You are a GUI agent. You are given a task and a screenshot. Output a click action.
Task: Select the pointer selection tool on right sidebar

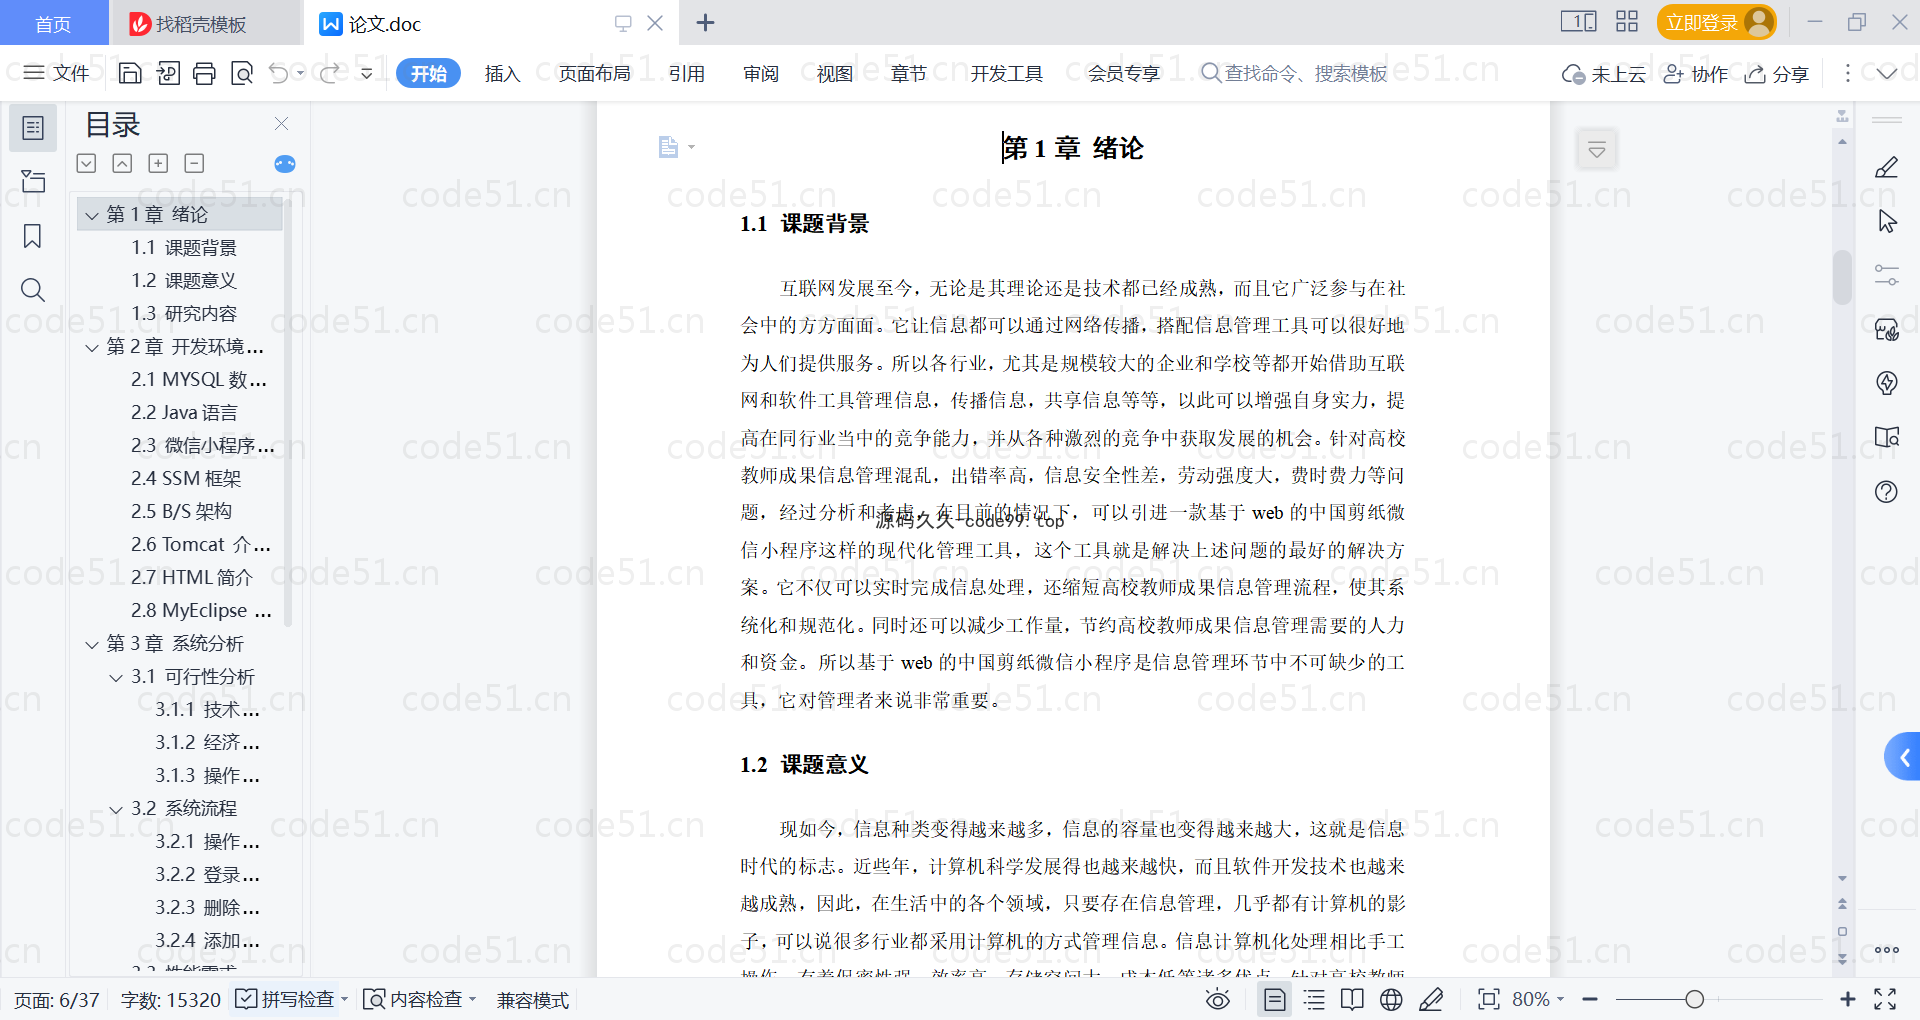coord(1887,221)
